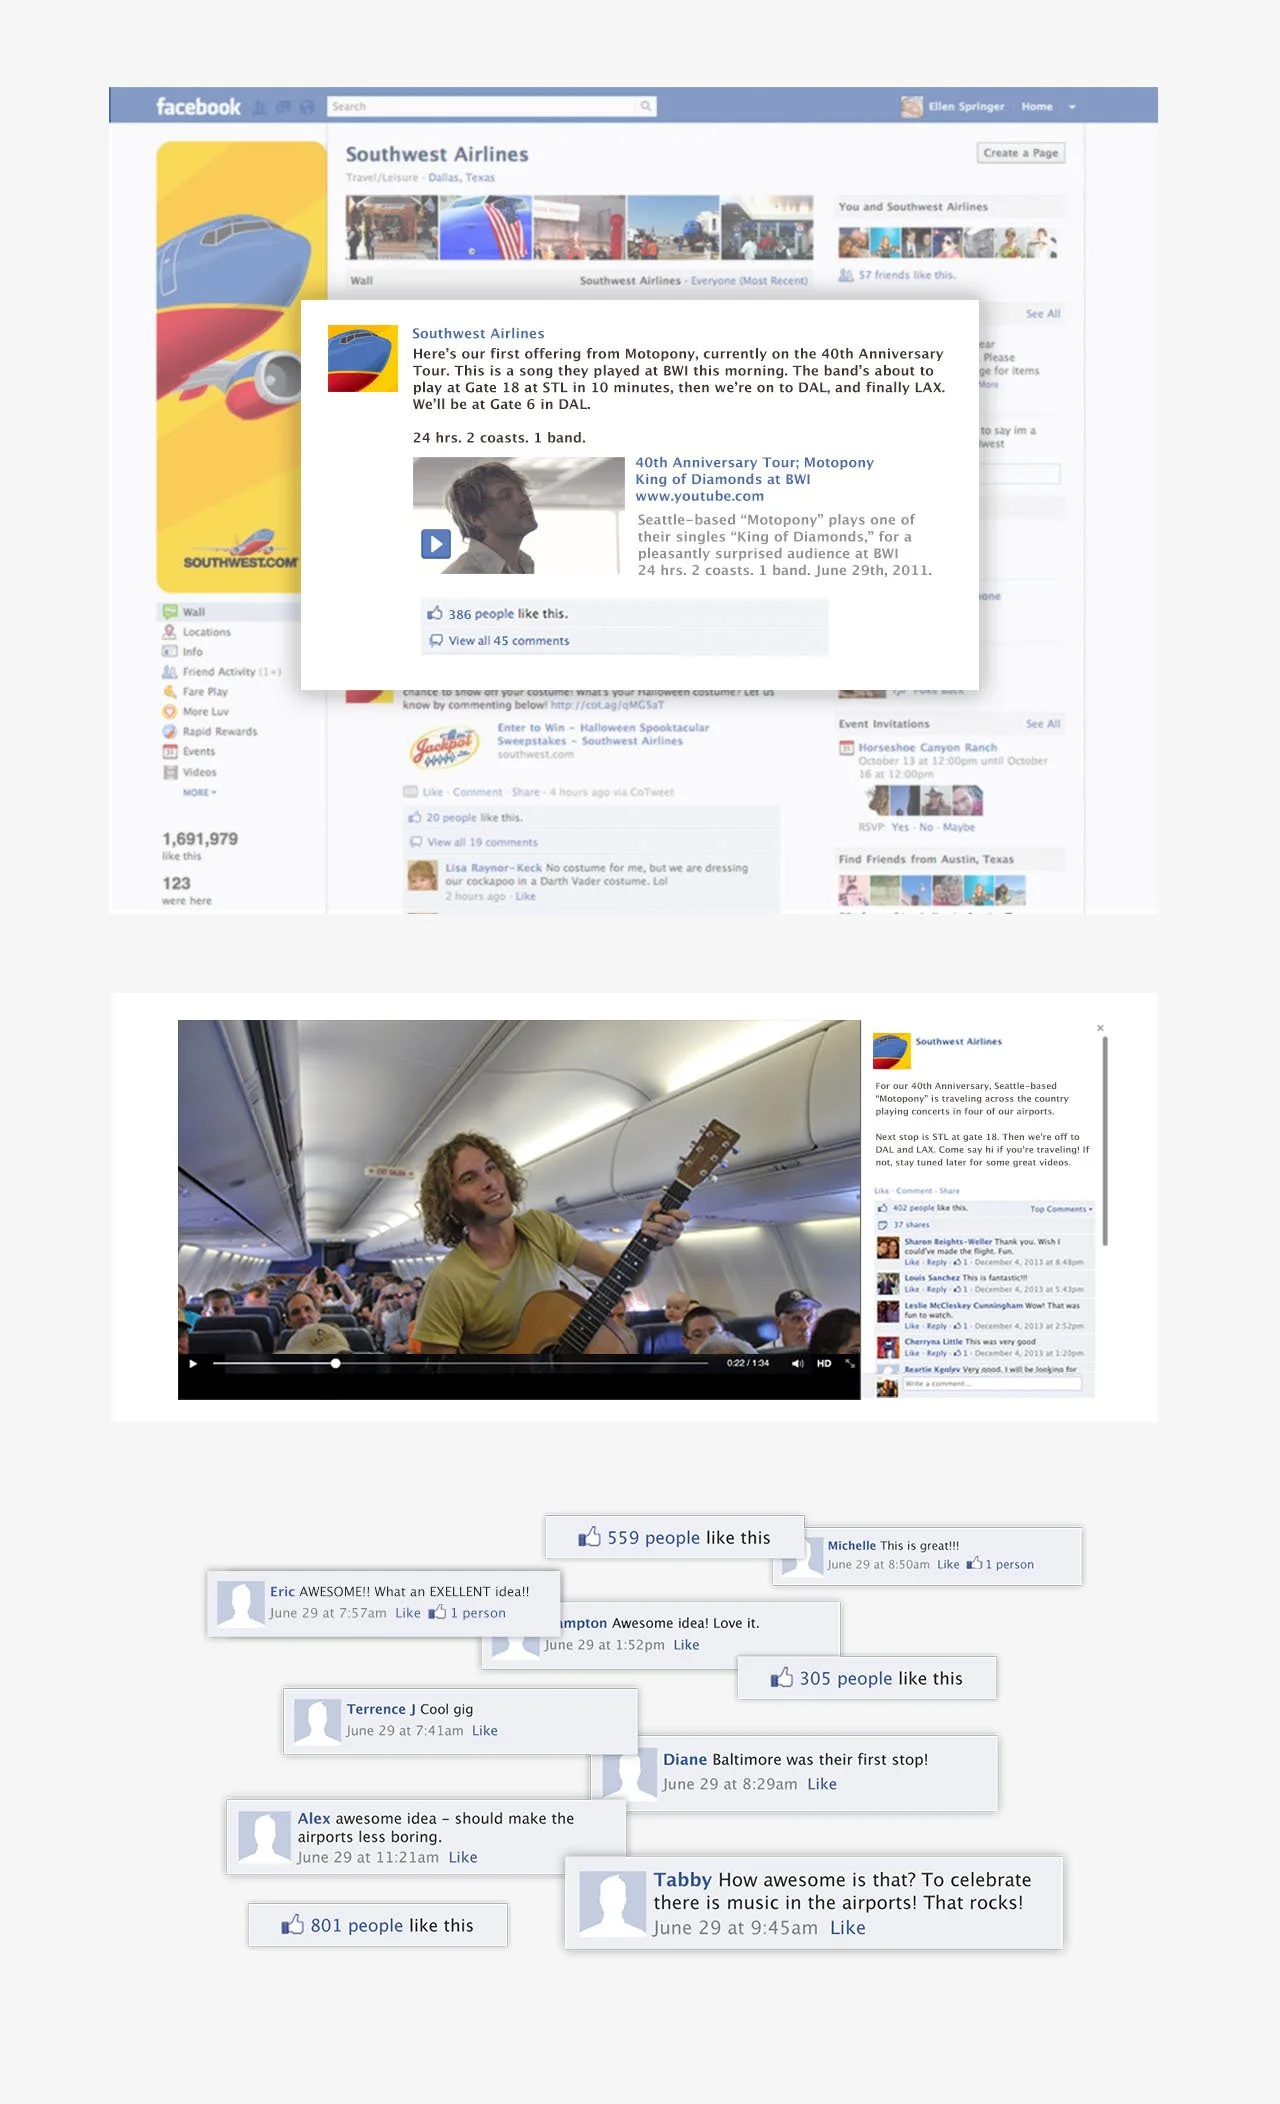Open View all 19 comments
Viewport: 1280px width, 2104px height.
point(482,842)
